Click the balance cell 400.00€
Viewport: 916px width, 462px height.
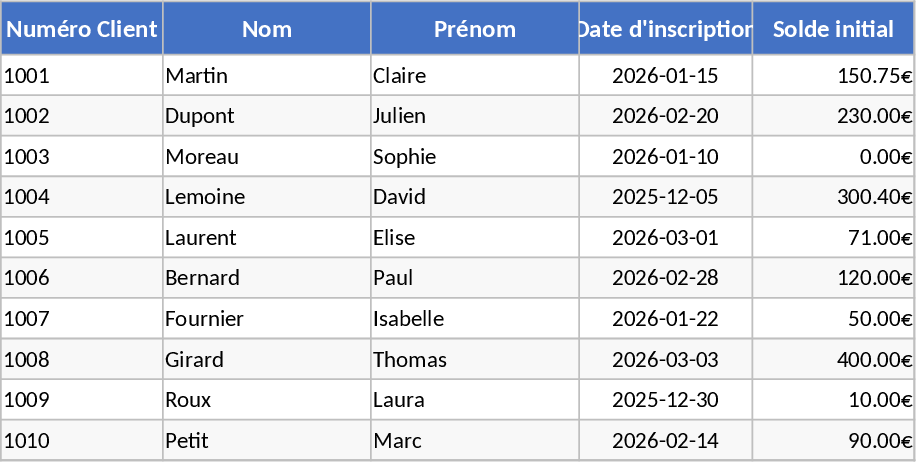point(833,360)
